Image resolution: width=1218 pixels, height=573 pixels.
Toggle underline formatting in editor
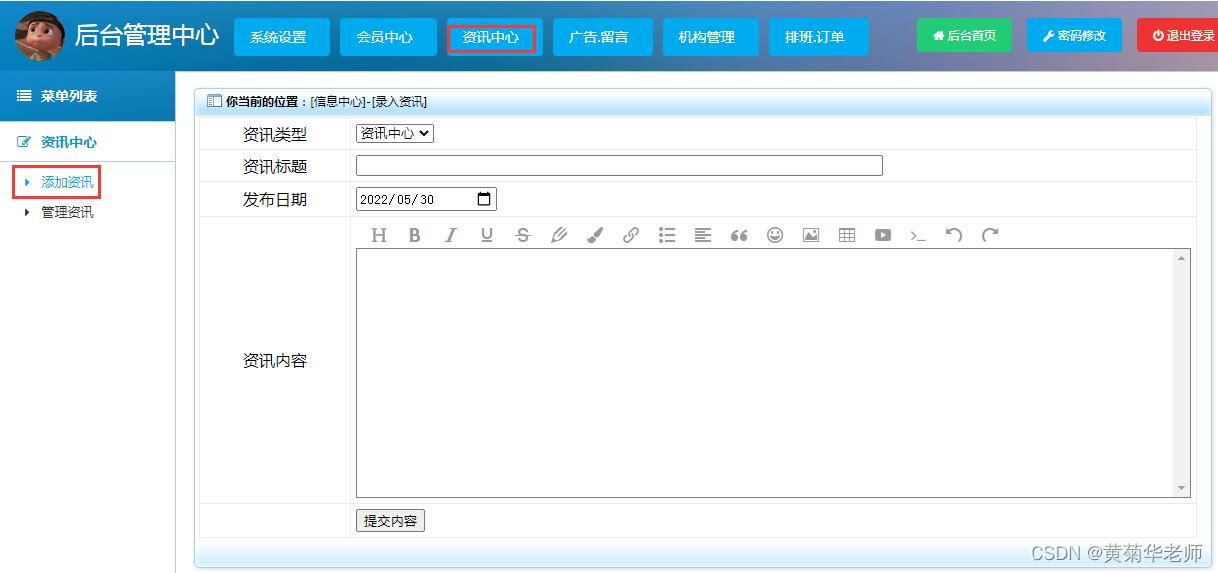(x=486, y=235)
